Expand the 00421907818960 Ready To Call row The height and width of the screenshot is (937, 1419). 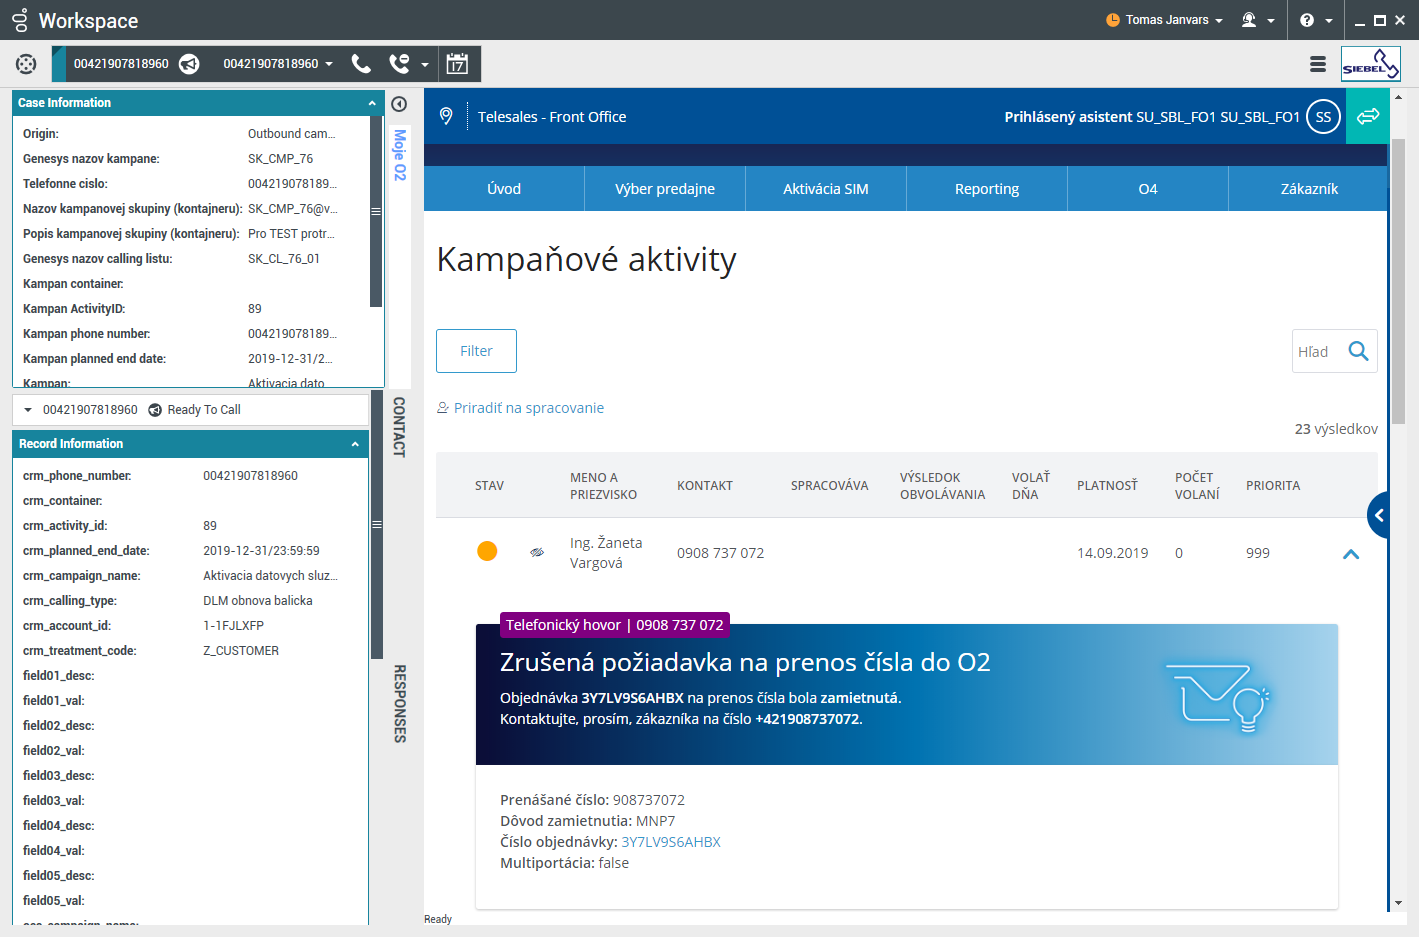tap(28, 410)
